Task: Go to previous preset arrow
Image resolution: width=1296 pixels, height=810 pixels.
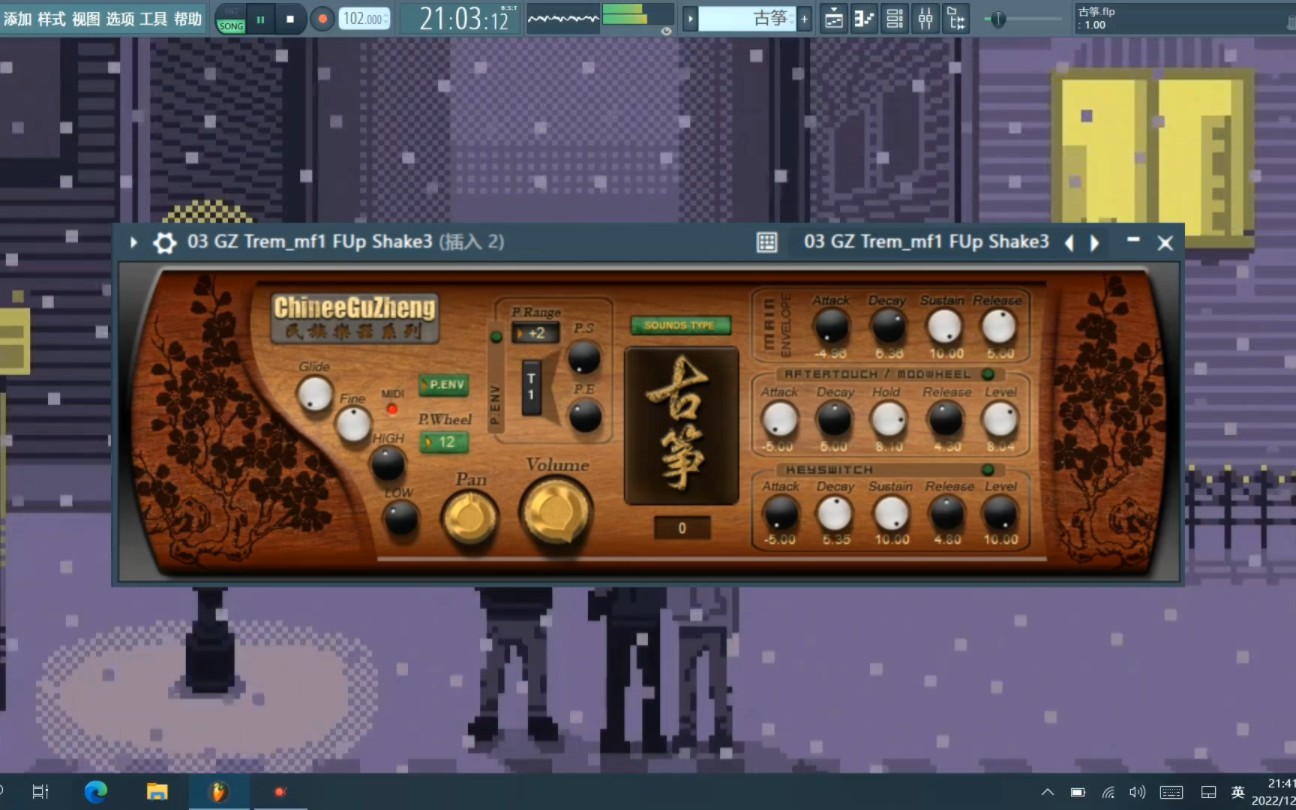Action: (1069, 243)
